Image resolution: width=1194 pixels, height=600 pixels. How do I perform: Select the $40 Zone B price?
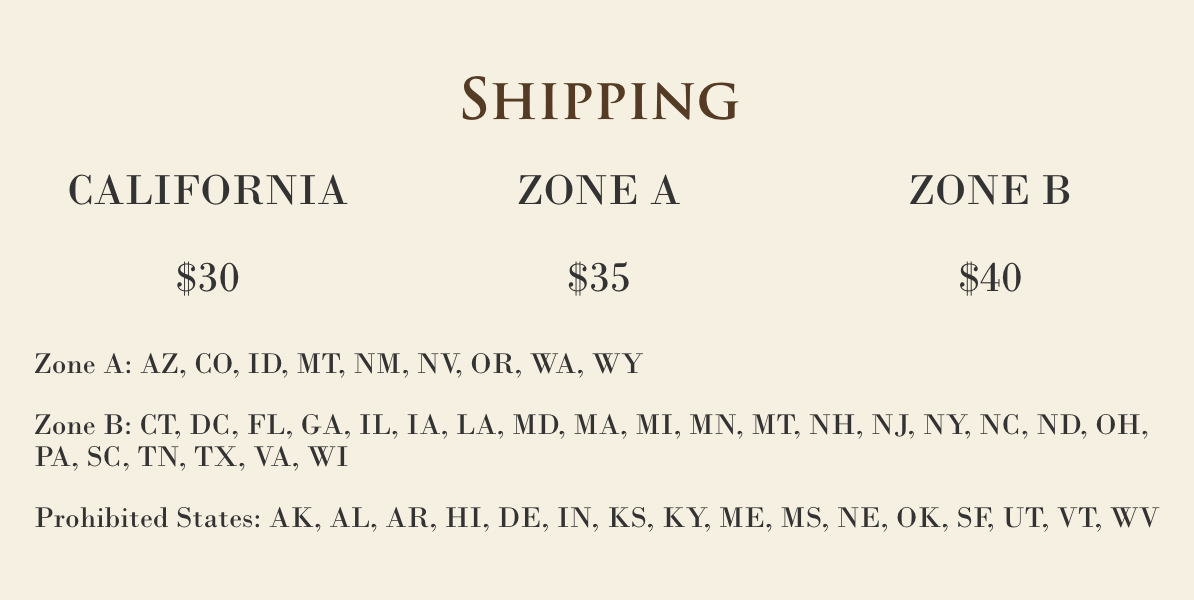(x=990, y=278)
